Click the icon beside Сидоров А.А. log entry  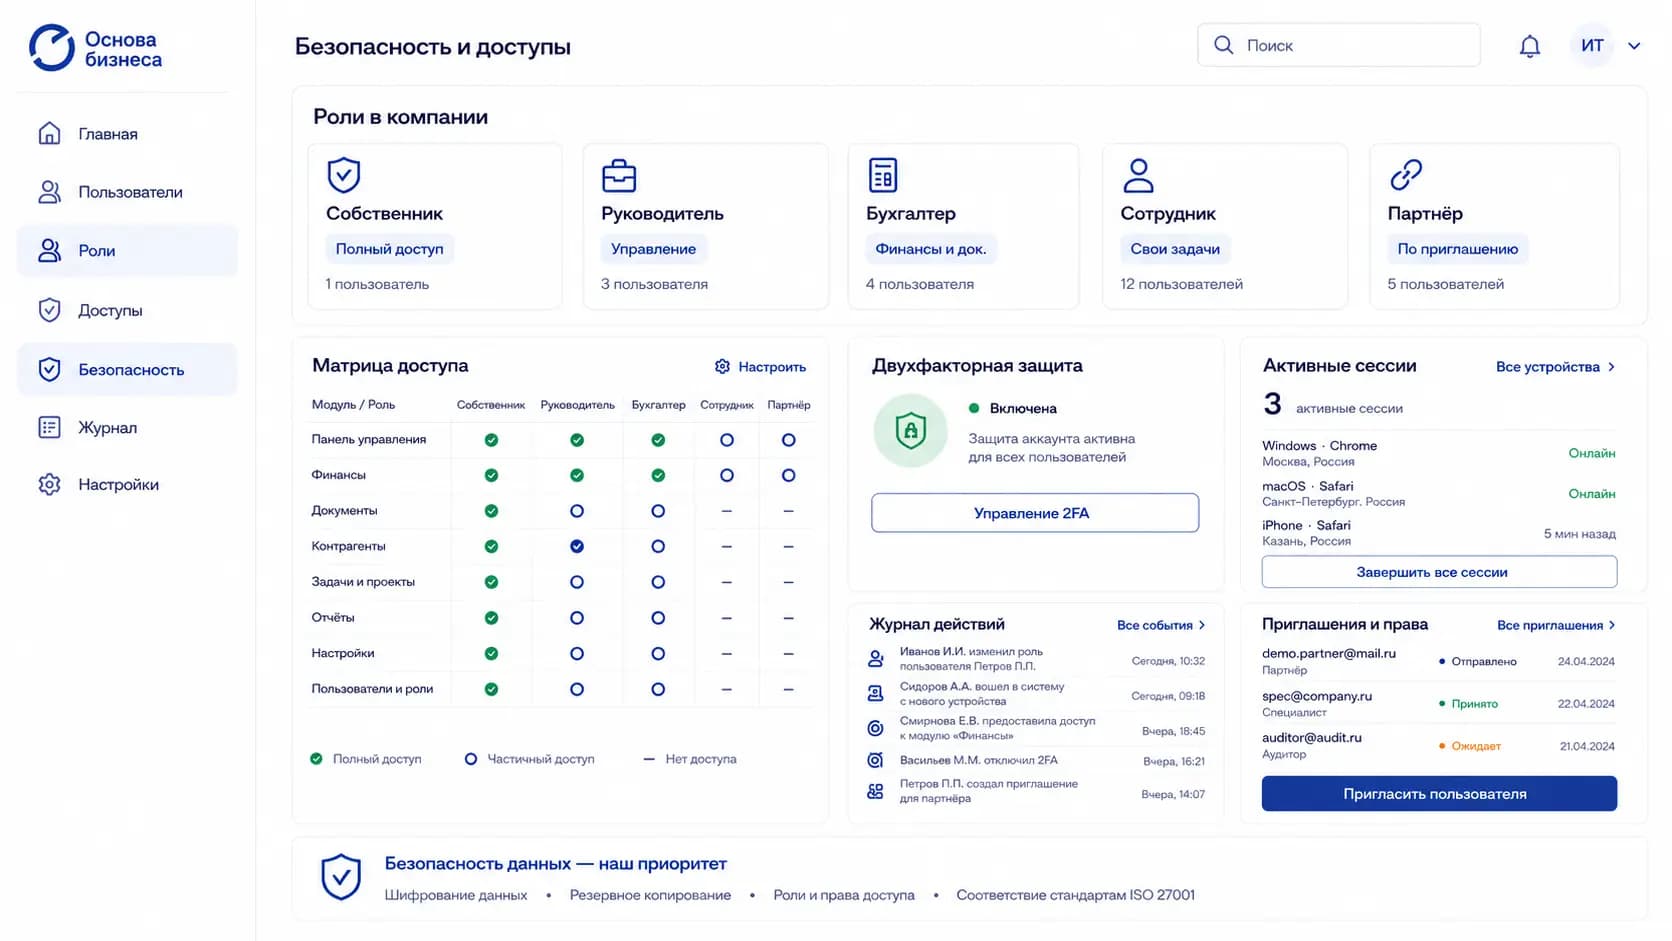[x=875, y=694]
